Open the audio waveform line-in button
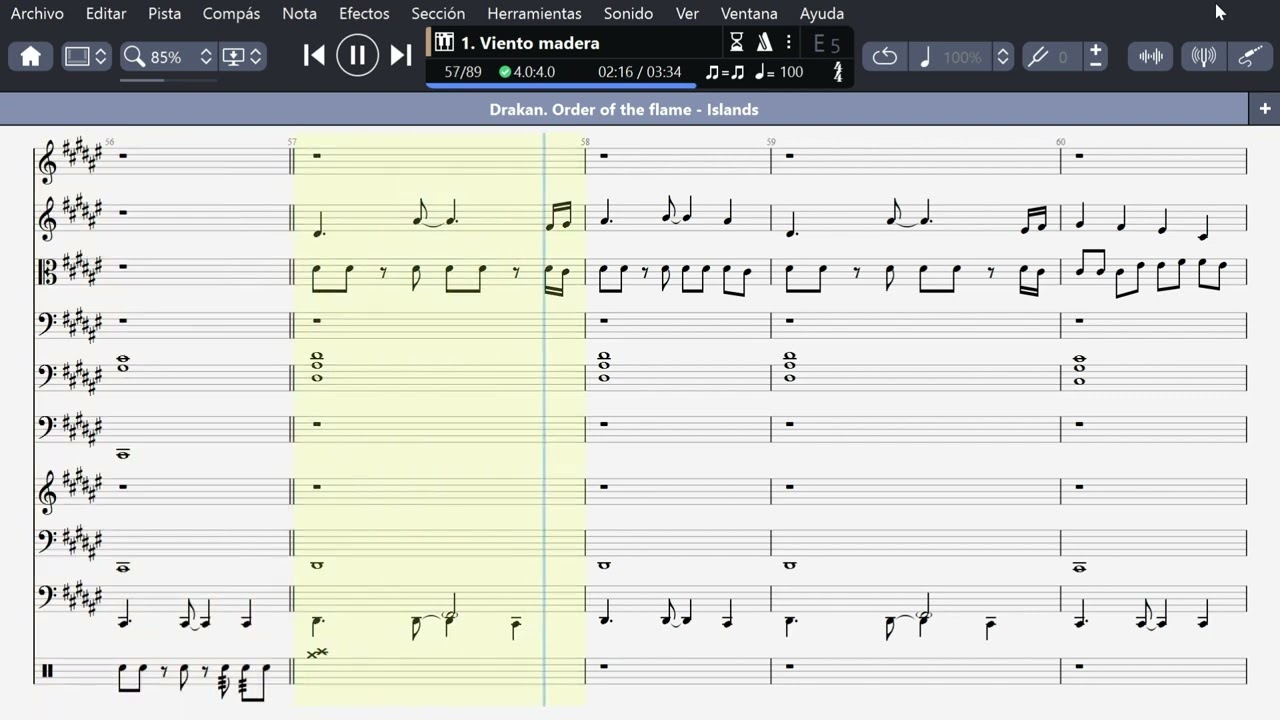 [1151, 57]
